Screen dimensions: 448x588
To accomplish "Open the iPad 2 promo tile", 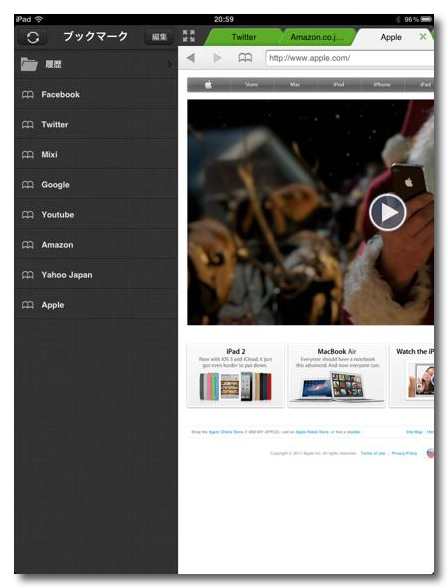I will [235, 375].
